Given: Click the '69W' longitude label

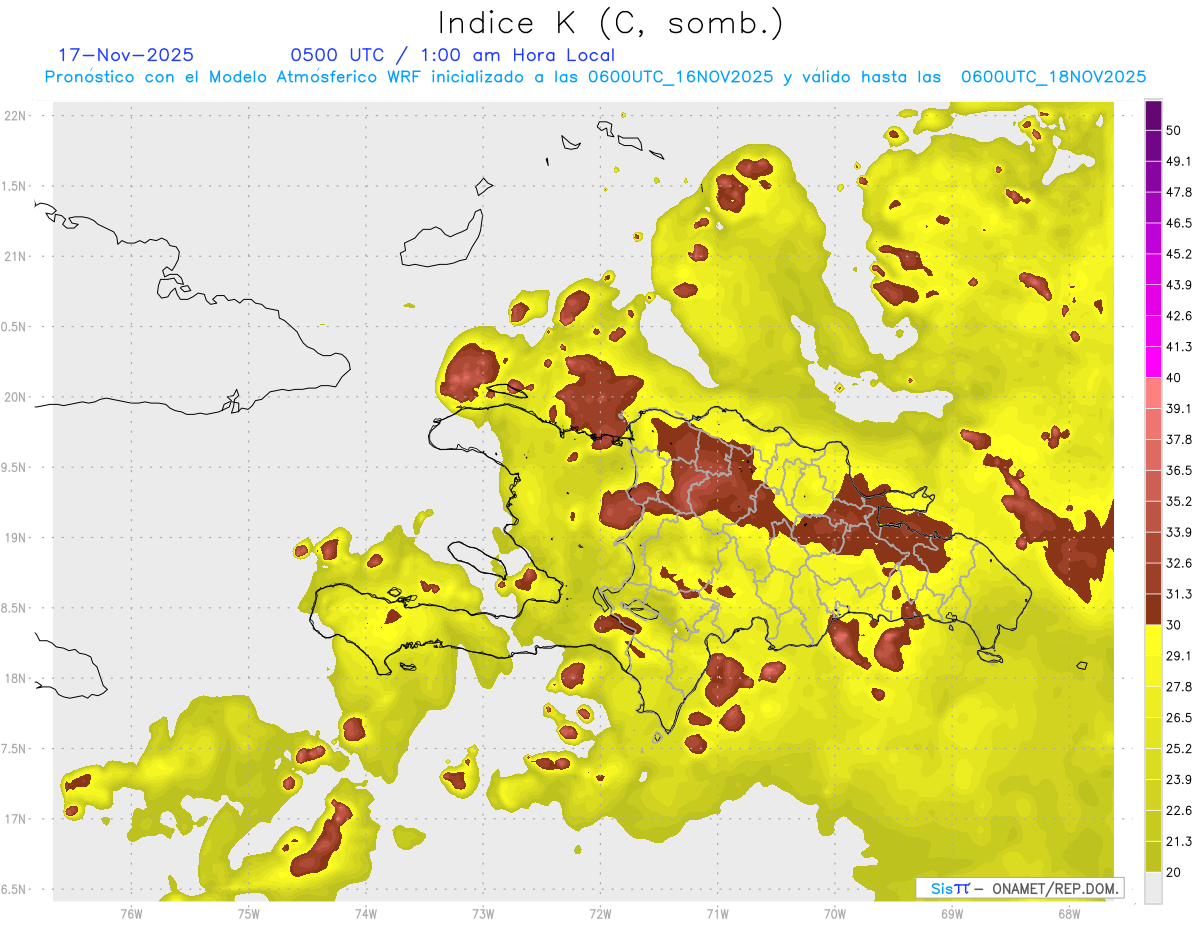Looking at the screenshot, I should coord(952,914).
